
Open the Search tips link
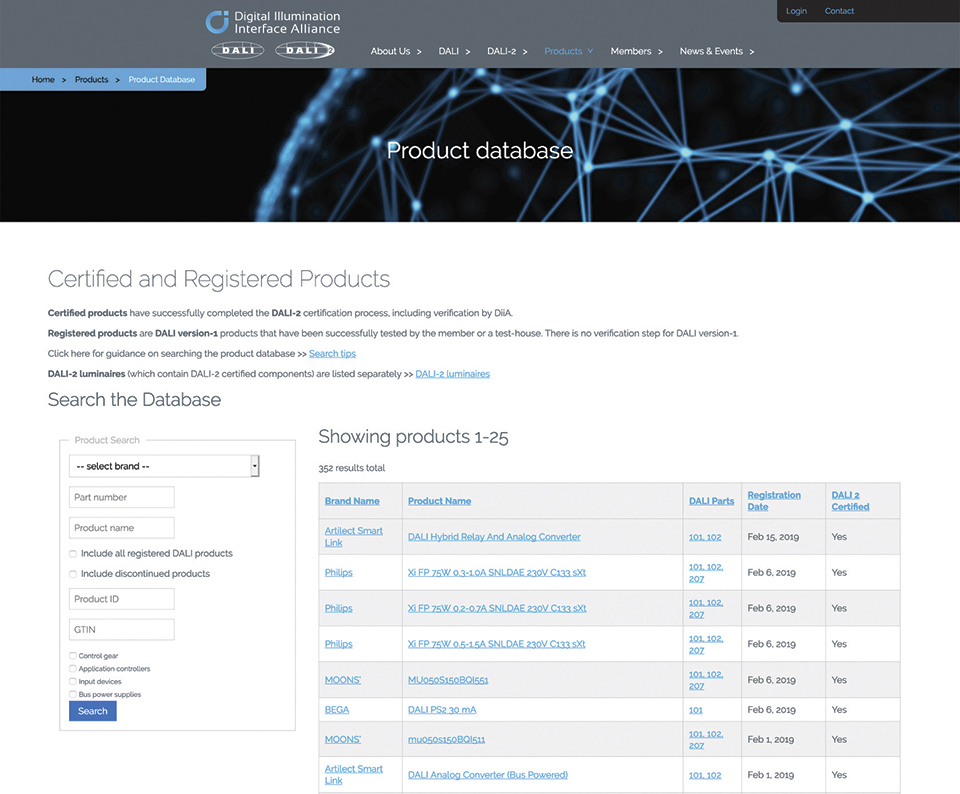click(332, 354)
